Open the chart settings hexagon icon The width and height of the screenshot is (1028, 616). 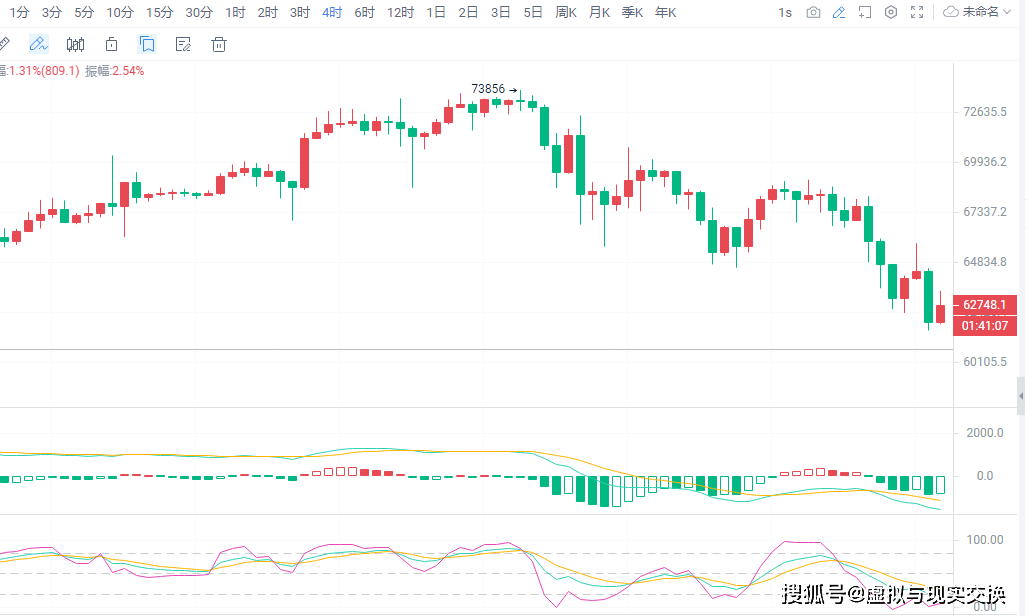tap(890, 13)
